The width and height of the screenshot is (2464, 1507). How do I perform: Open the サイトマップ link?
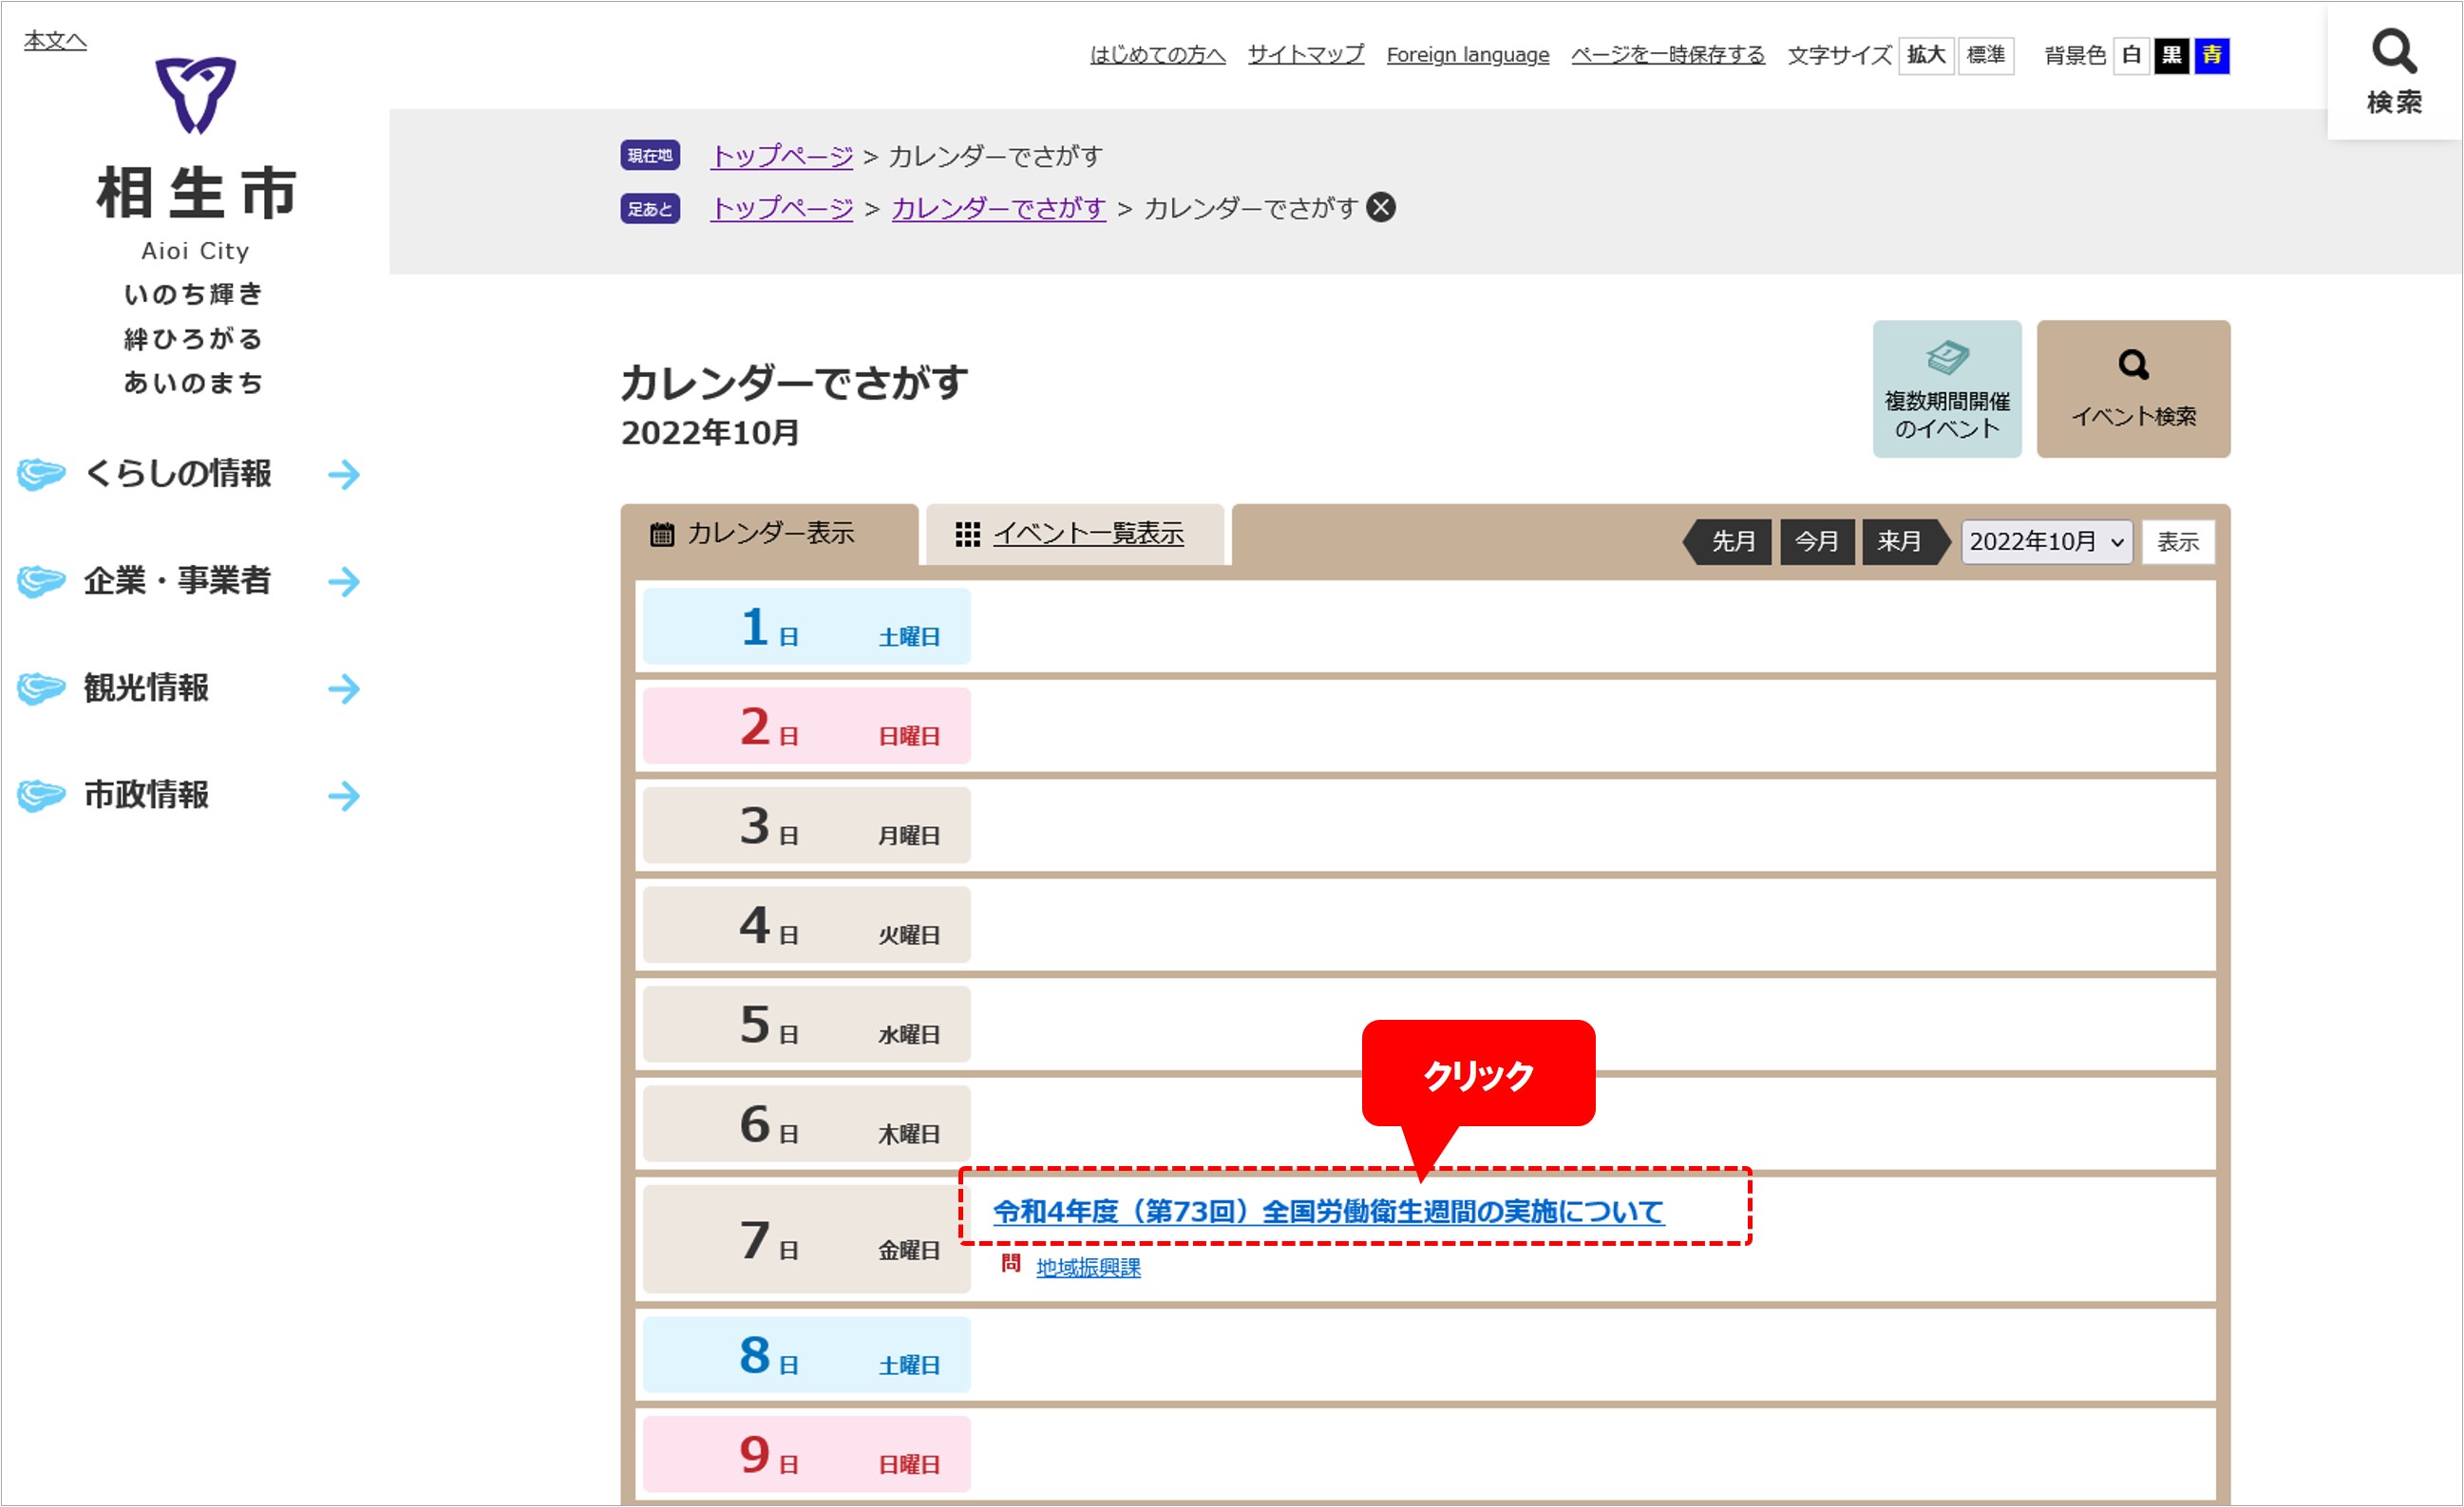click(1305, 55)
